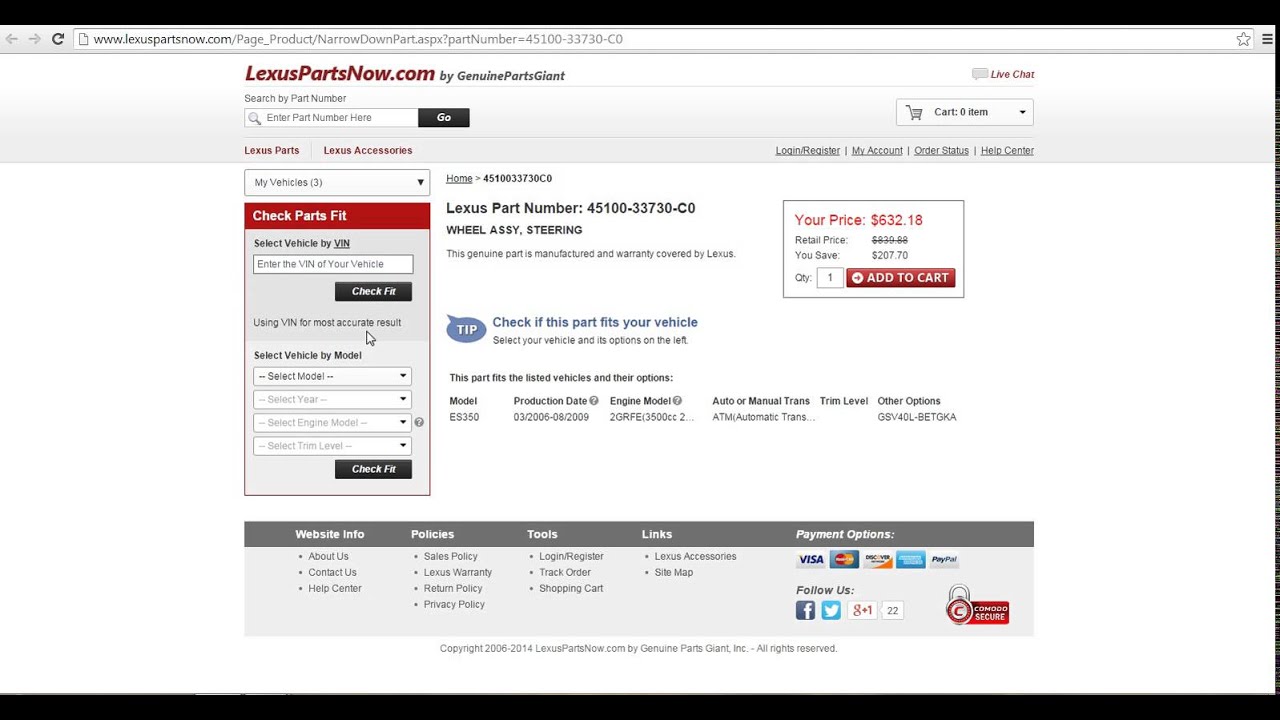Image resolution: width=1280 pixels, height=720 pixels.
Task: Bookmark this page with the star icon
Action: (1243, 39)
